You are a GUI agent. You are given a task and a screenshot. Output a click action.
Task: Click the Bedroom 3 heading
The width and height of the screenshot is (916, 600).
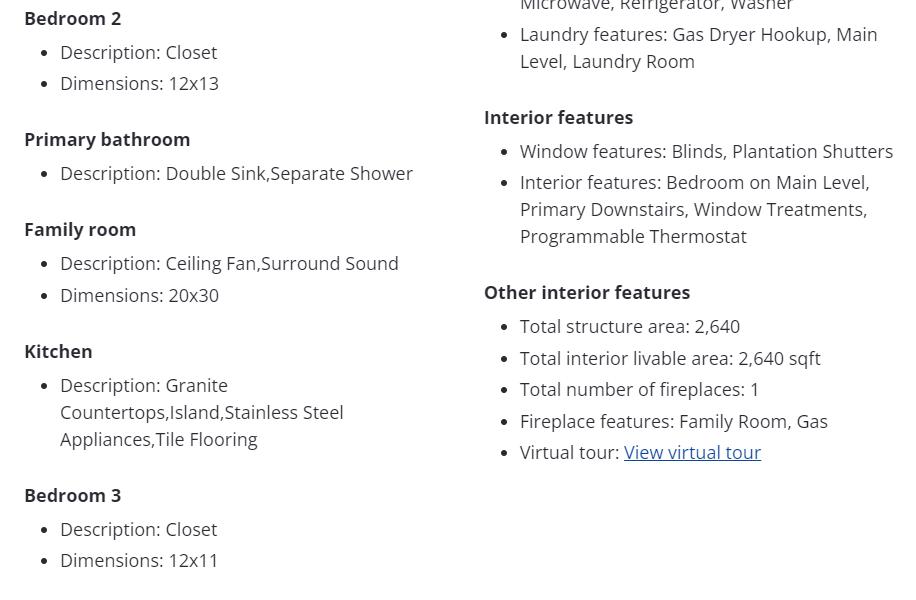tap(73, 496)
